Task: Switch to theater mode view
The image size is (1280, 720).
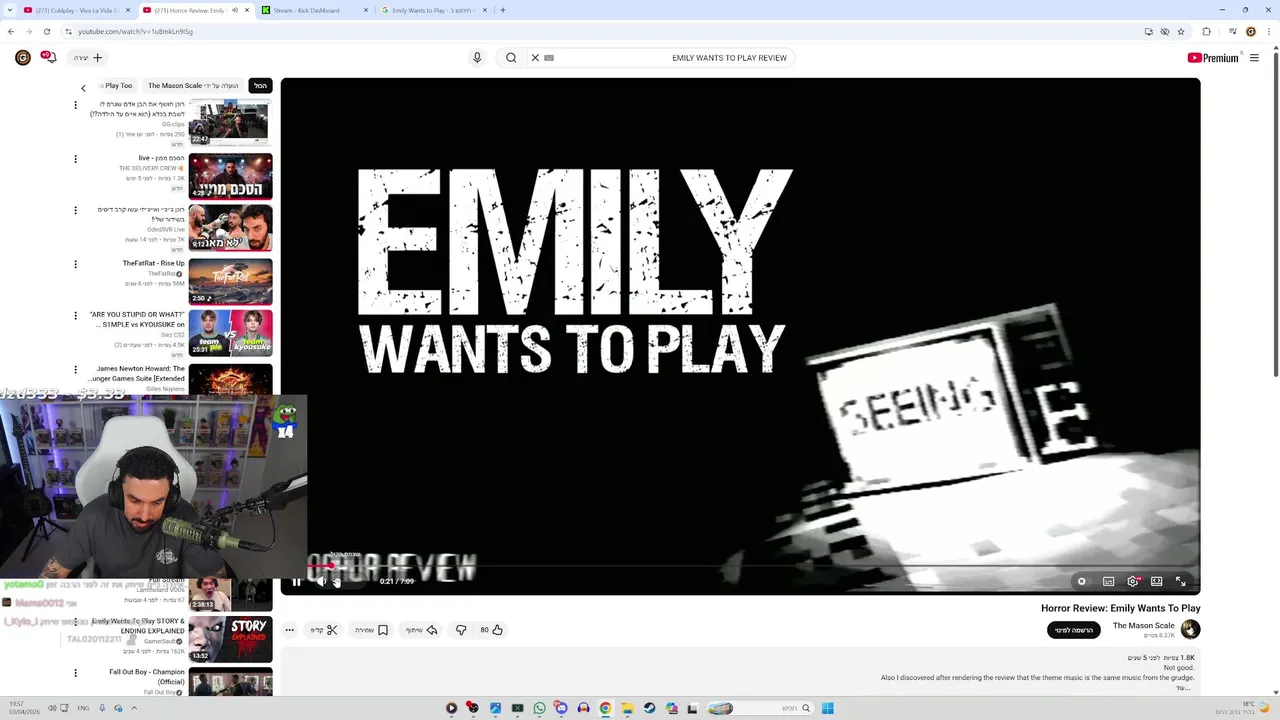Action: click(x=1156, y=581)
